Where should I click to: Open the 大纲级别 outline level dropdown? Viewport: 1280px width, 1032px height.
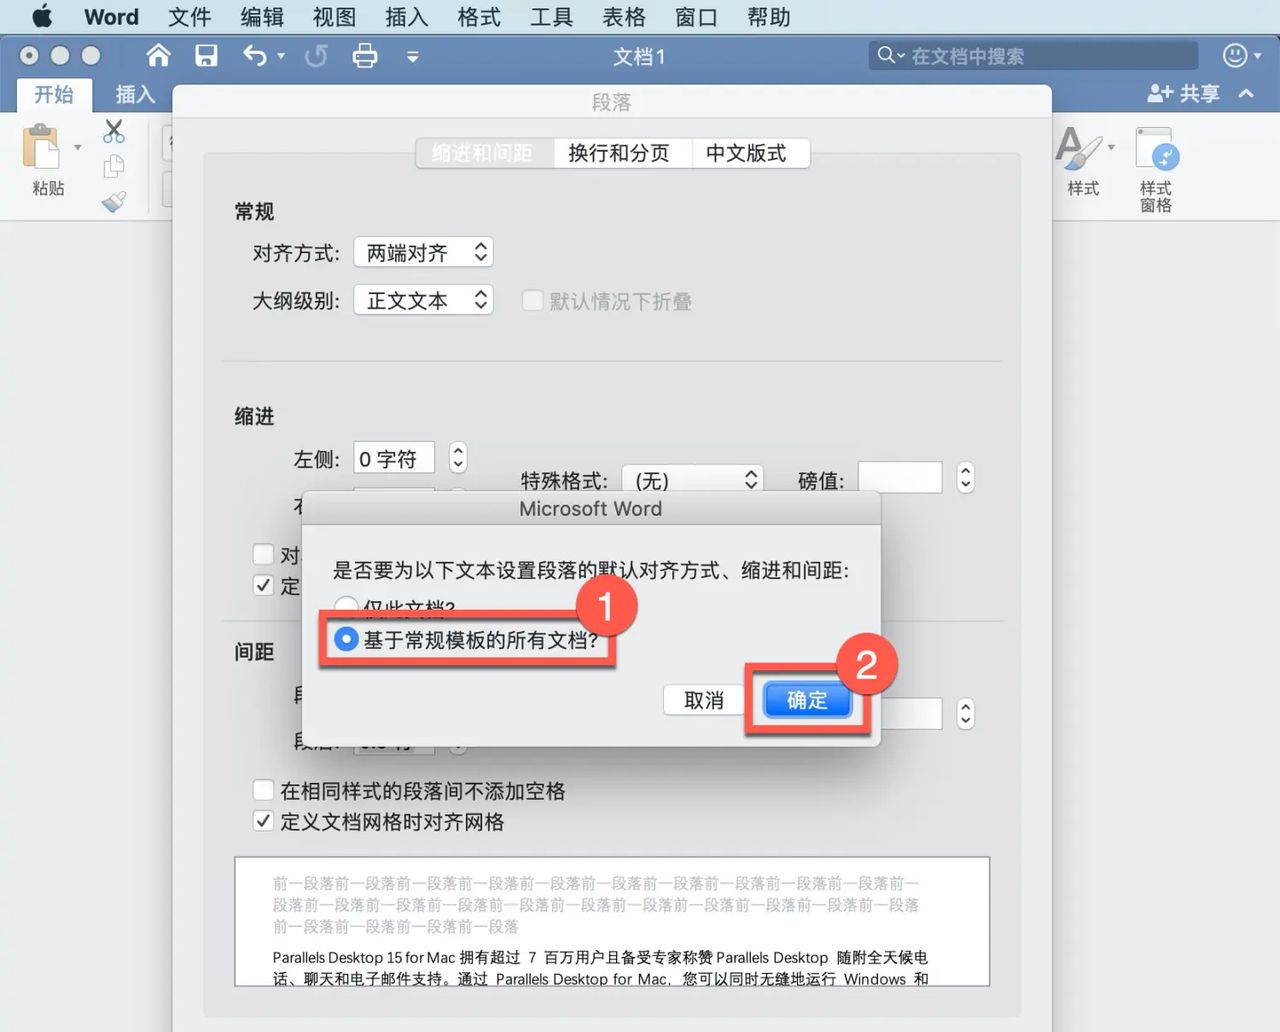pos(423,300)
